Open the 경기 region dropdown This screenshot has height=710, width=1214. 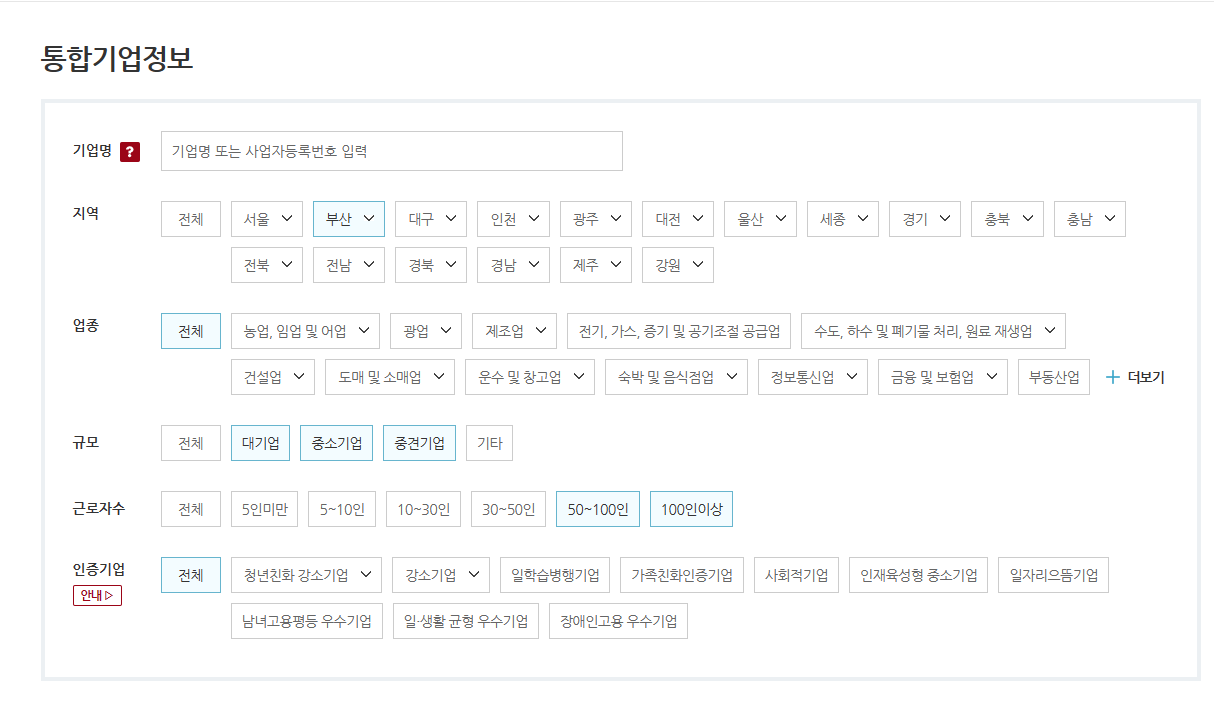click(x=925, y=219)
